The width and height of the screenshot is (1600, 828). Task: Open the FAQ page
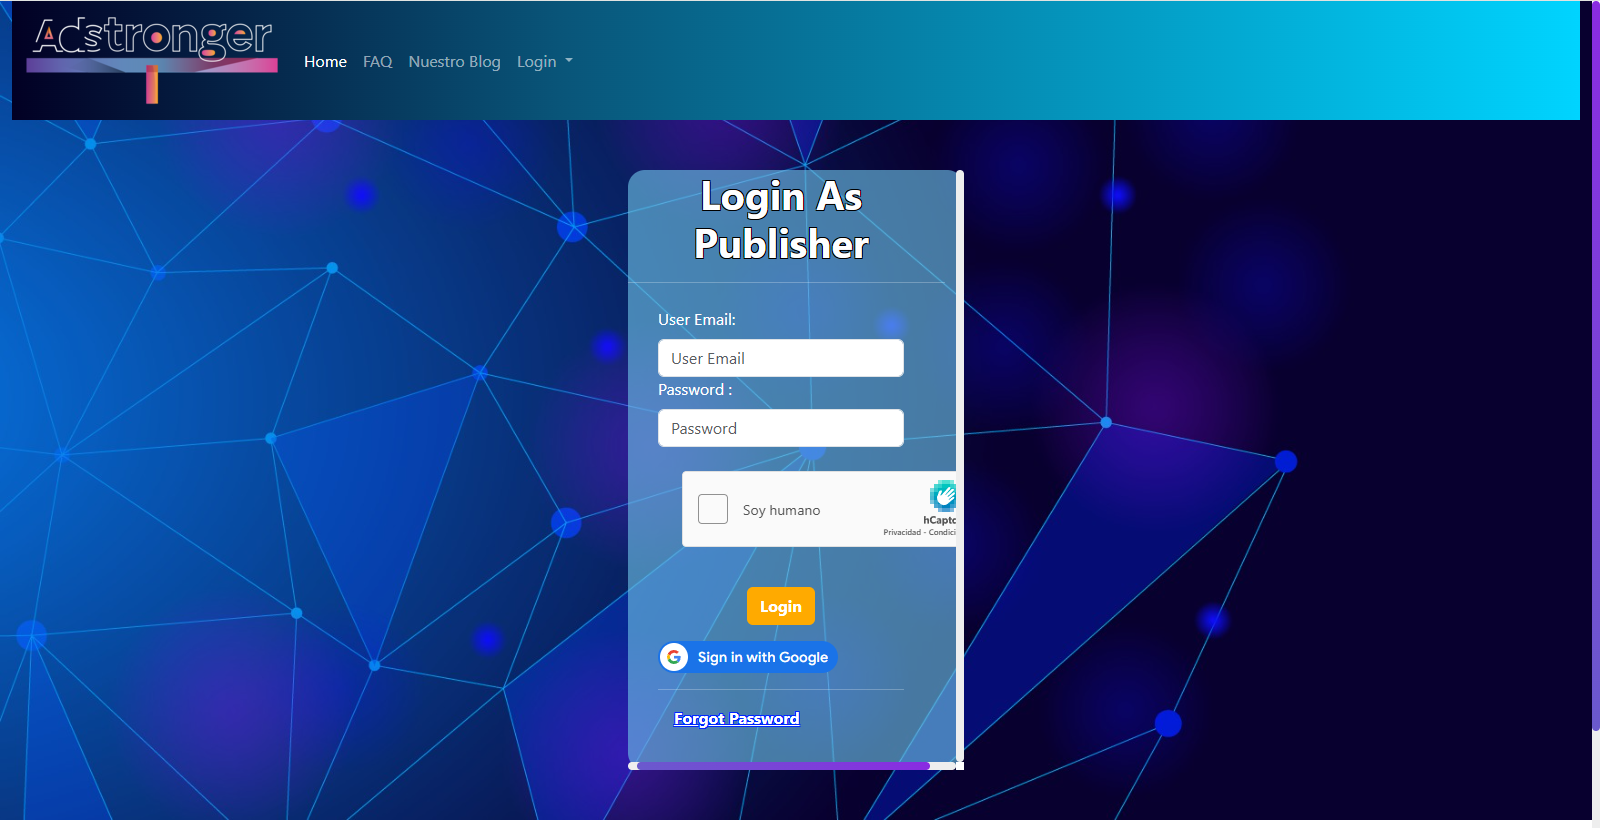pyautogui.click(x=377, y=62)
